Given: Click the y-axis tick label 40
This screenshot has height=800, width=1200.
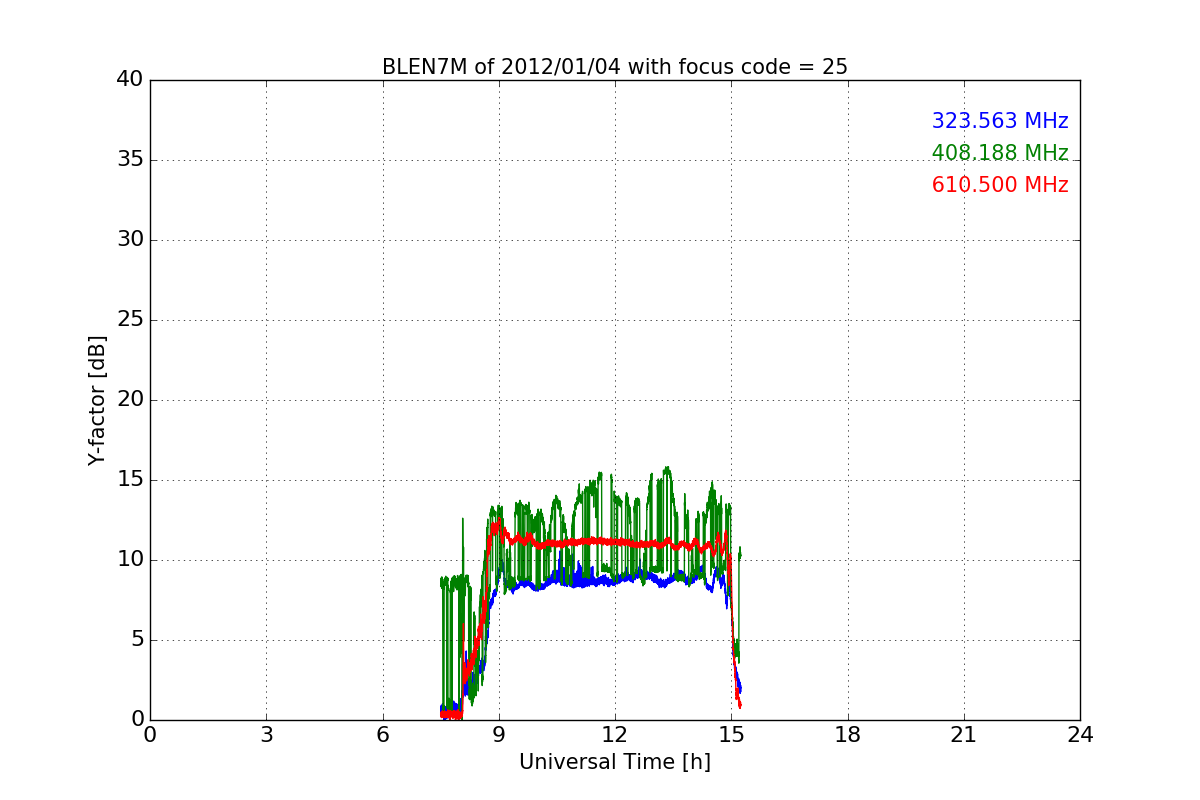Looking at the screenshot, I should [x=130, y=80].
